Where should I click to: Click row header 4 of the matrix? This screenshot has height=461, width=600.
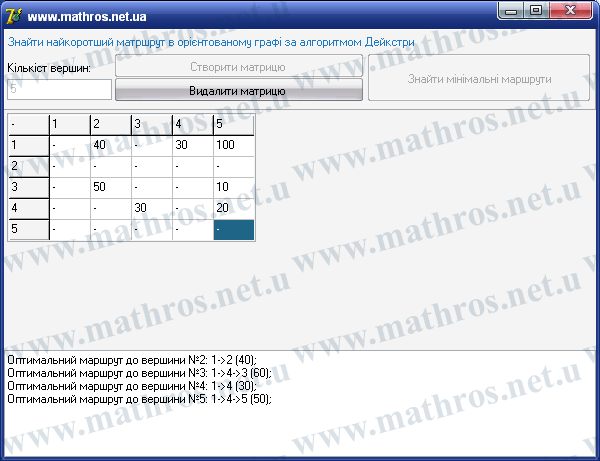click(29, 209)
